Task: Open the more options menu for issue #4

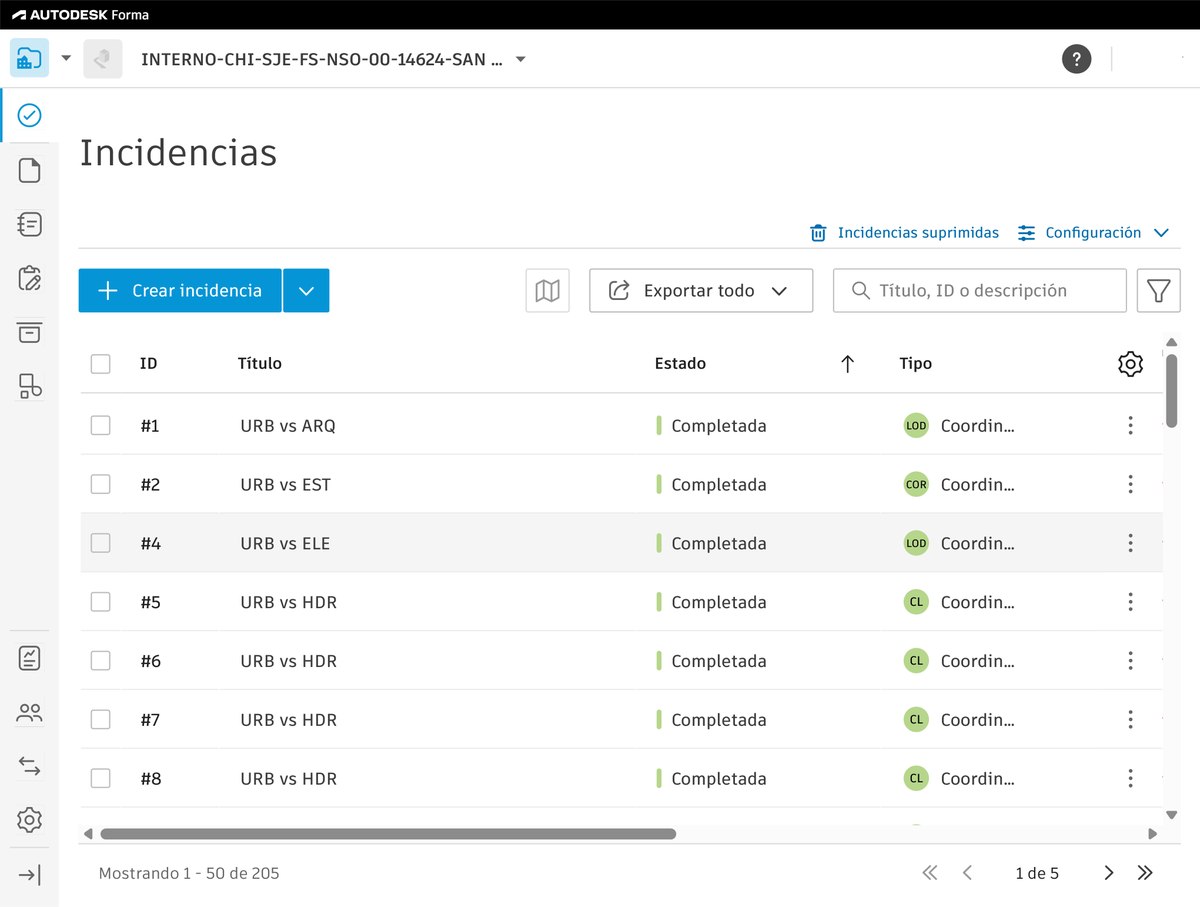Action: click(x=1130, y=543)
